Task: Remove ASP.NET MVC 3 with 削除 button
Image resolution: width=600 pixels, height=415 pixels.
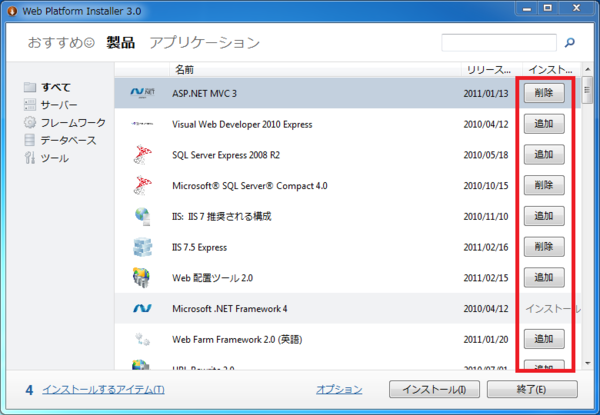Action: pyautogui.click(x=544, y=93)
